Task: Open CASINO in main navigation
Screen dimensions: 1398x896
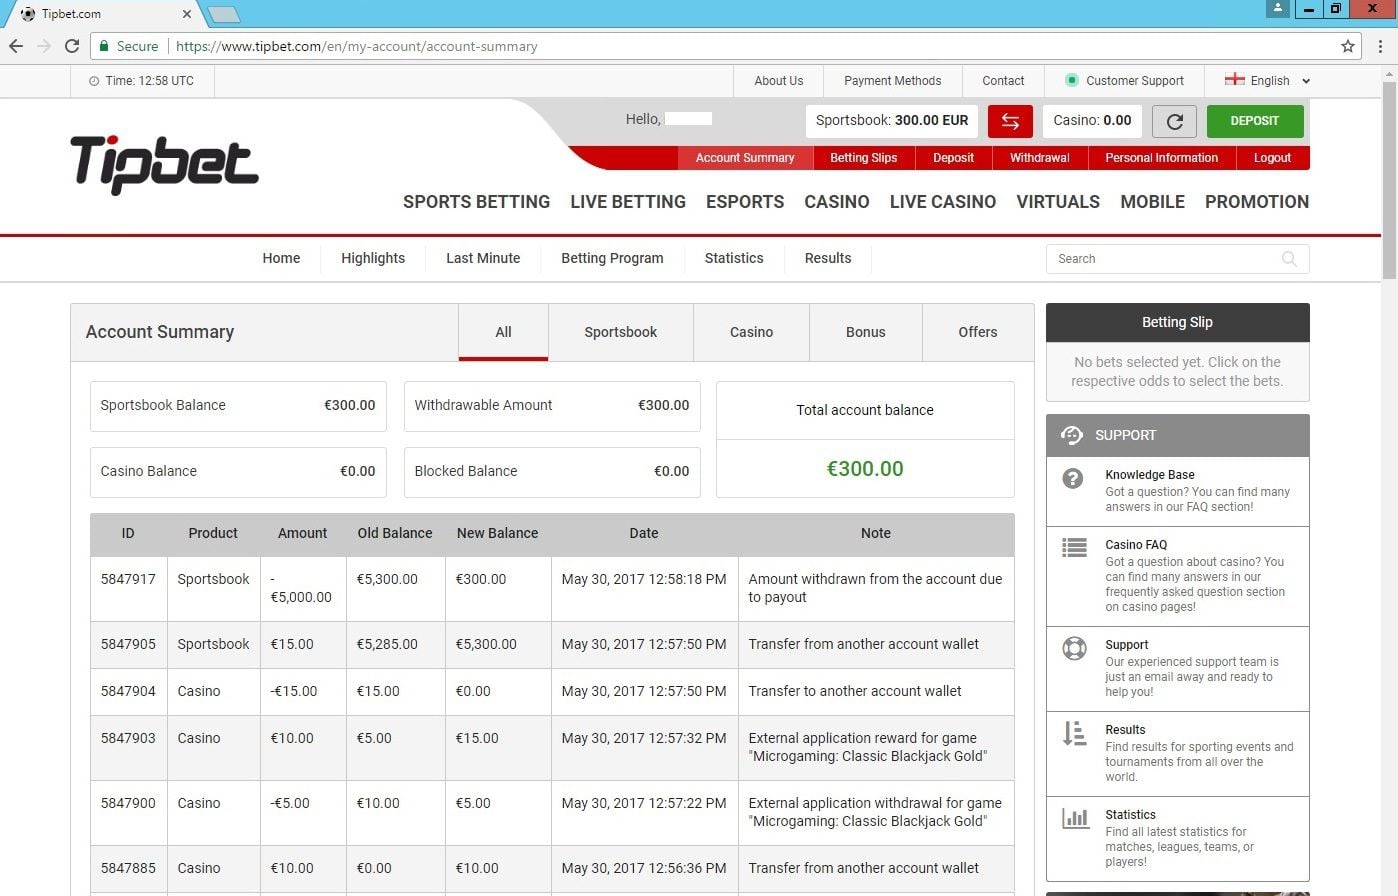Action: click(x=837, y=202)
